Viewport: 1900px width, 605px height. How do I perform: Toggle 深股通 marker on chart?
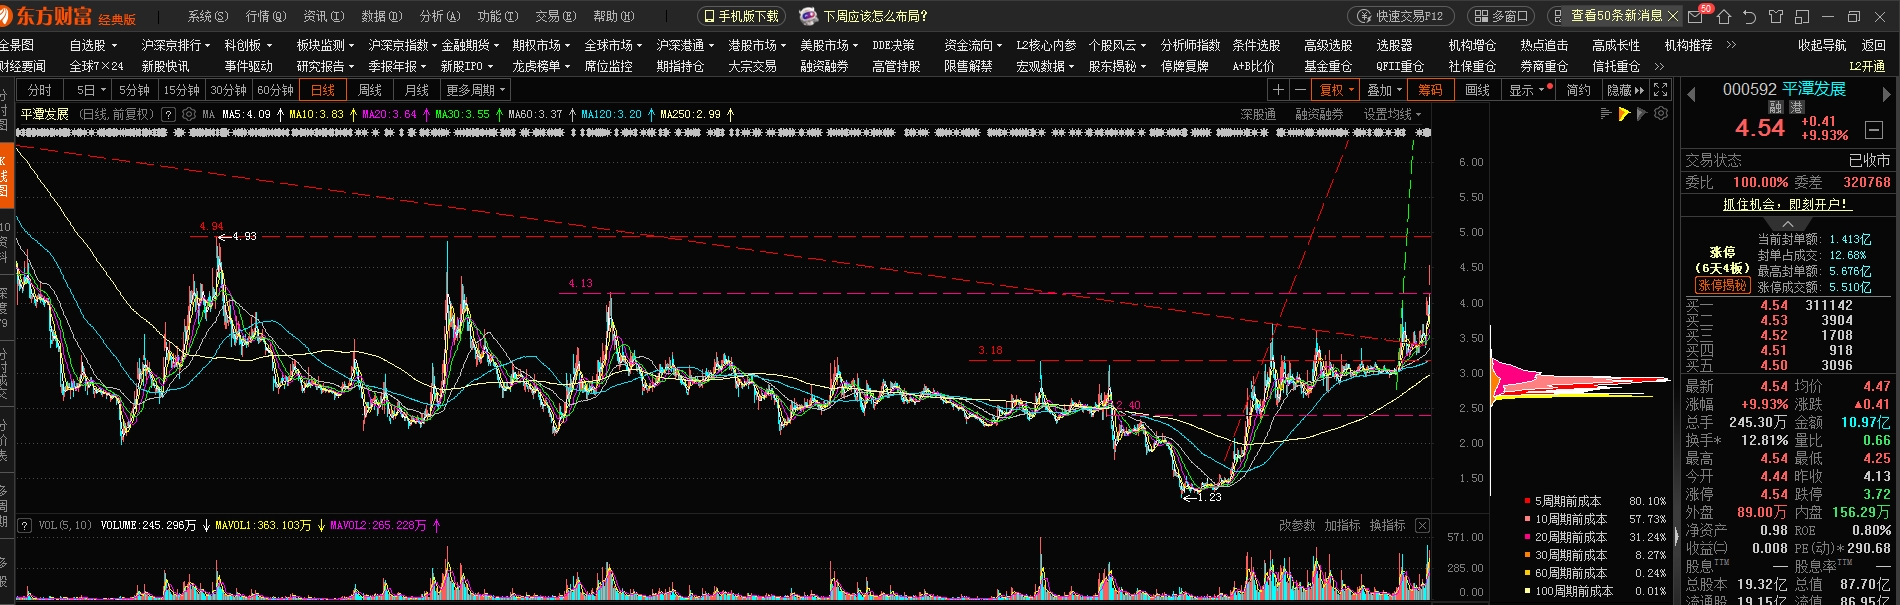(1258, 114)
